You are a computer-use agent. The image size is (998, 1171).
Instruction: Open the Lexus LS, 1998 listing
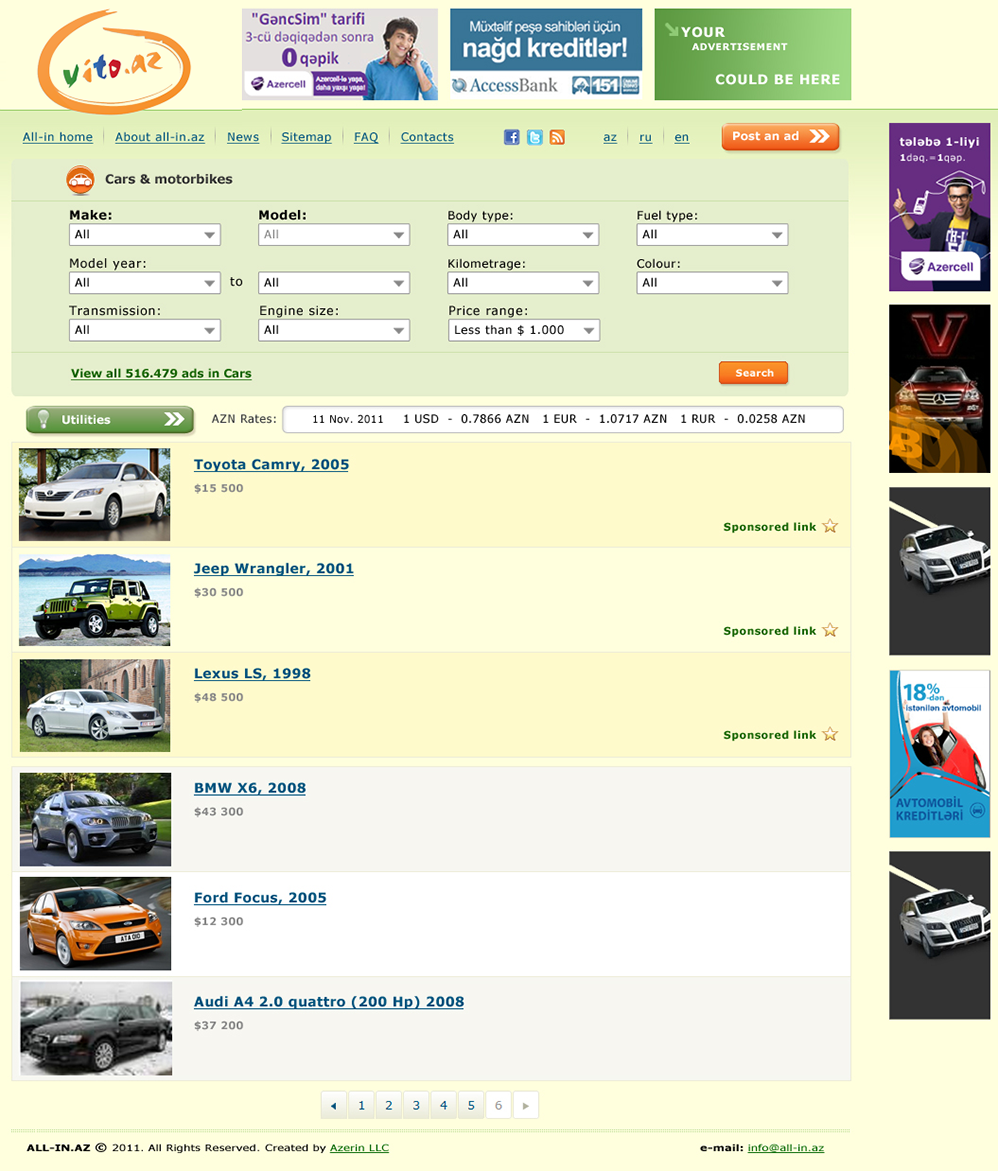[252, 673]
